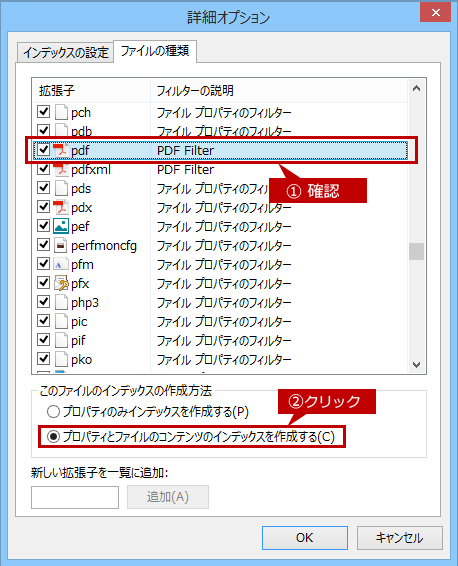The height and width of the screenshot is (566, 458).
Task: Toggle the pdfxml extension checkbox
Action: pos(43,169)
